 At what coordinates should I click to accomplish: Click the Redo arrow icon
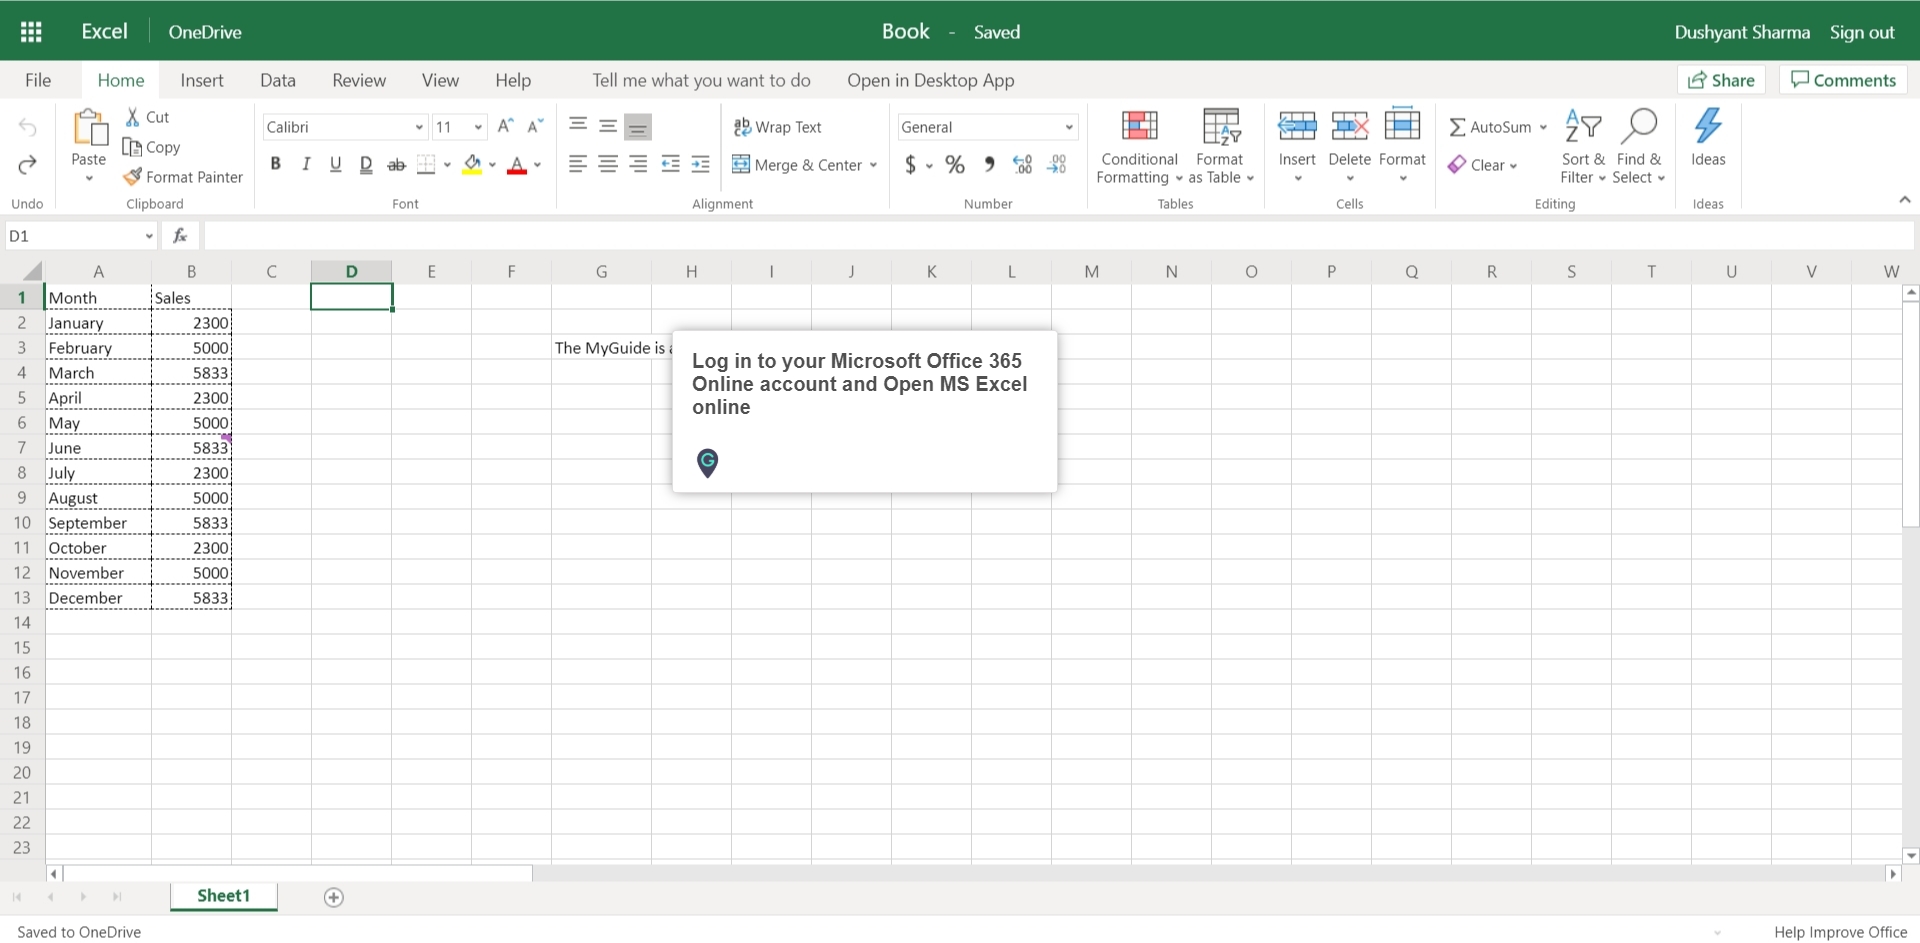(x=27, y=164)
